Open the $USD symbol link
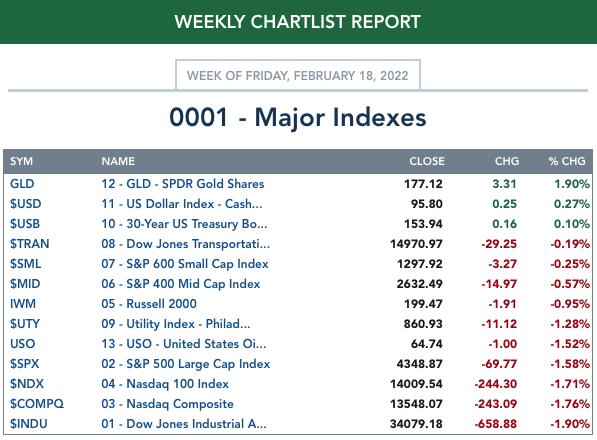The height and width of the screenshot is (440, 597). (x=26, y=204)
